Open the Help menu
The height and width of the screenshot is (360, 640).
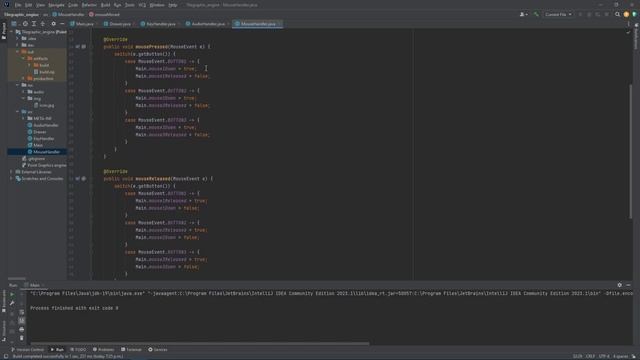[x=173, y=5]
